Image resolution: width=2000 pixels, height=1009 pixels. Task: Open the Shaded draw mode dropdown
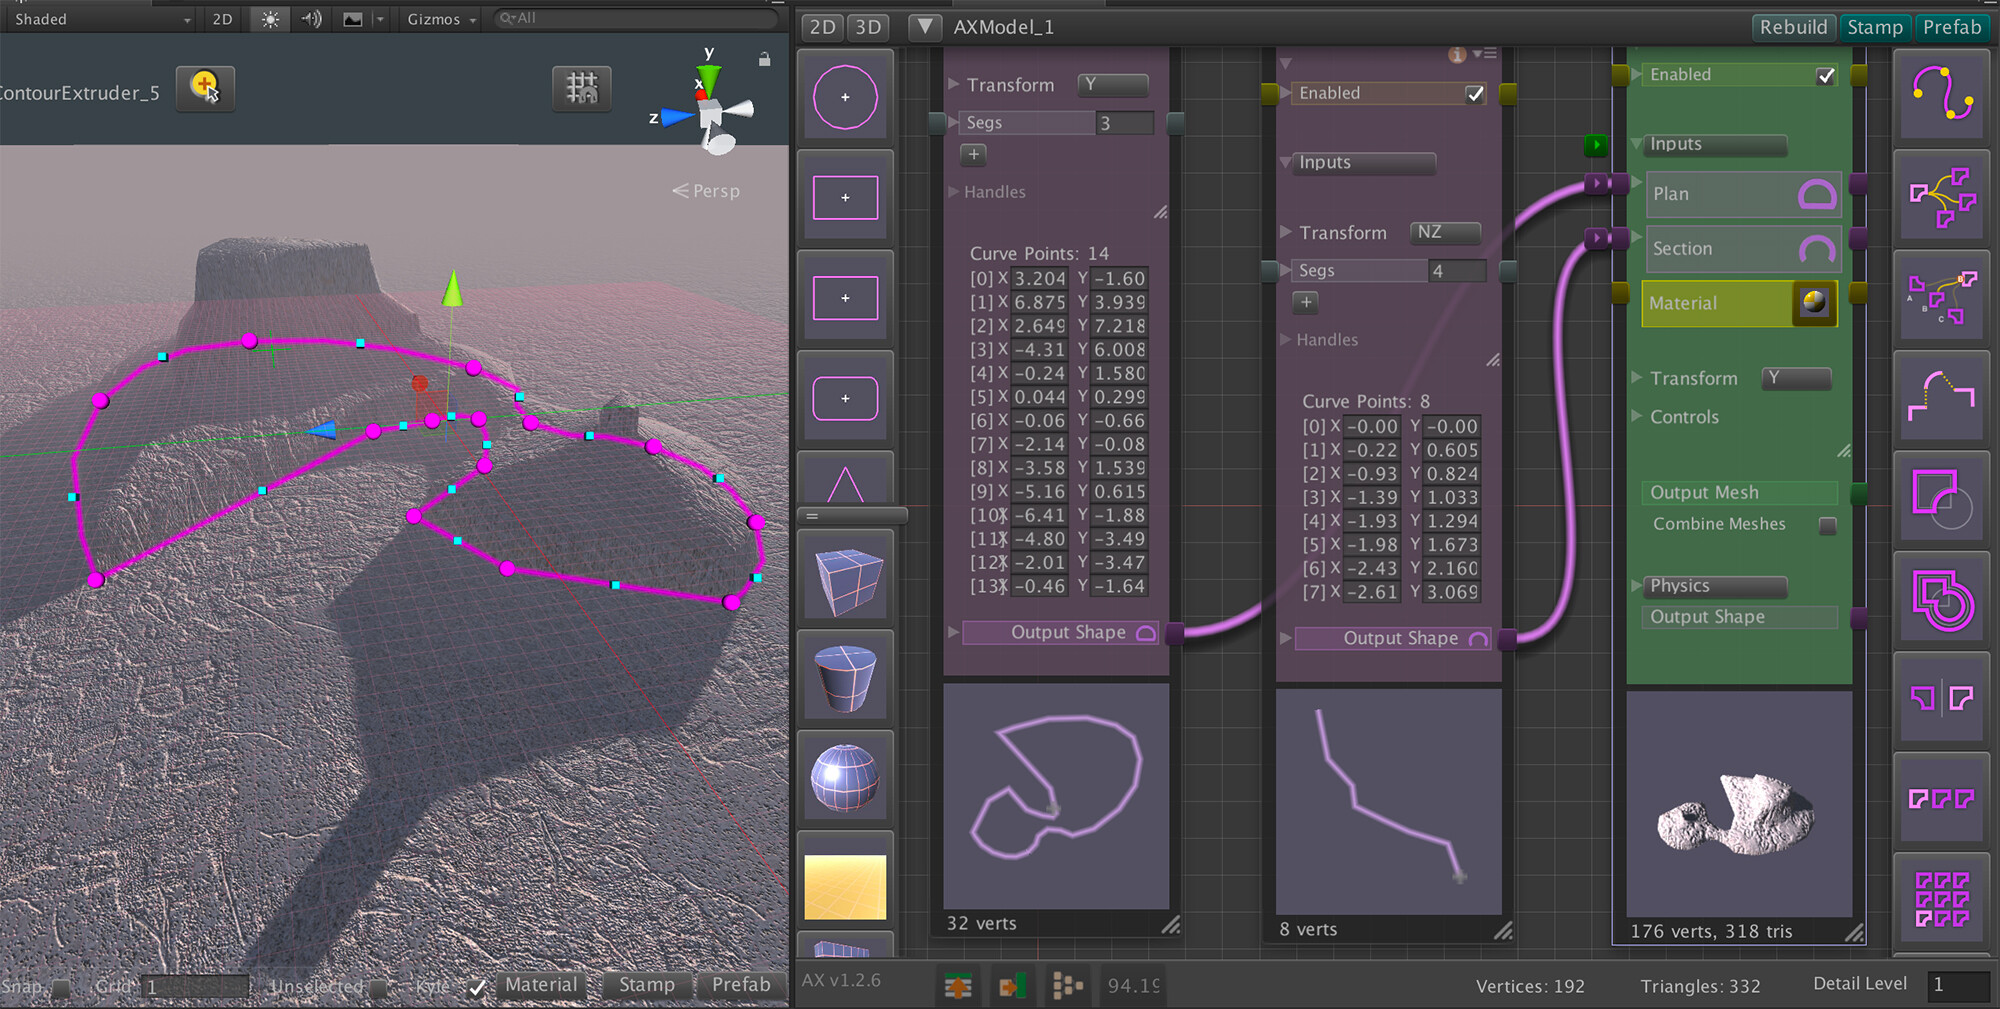tap(97, 18)
